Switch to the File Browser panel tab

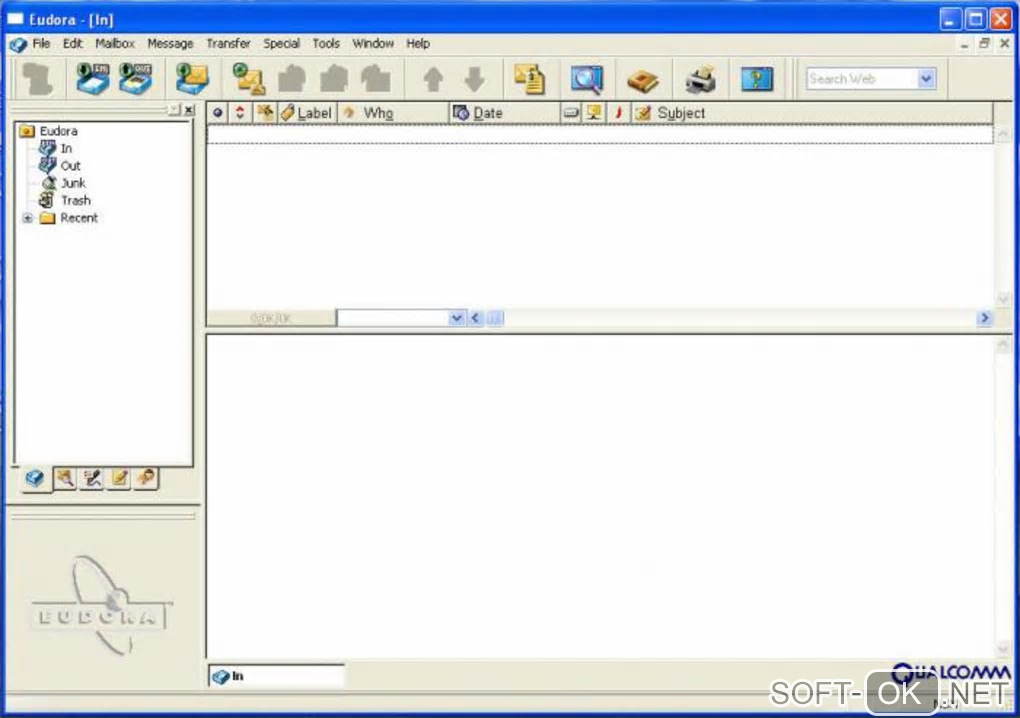point(64,479)
